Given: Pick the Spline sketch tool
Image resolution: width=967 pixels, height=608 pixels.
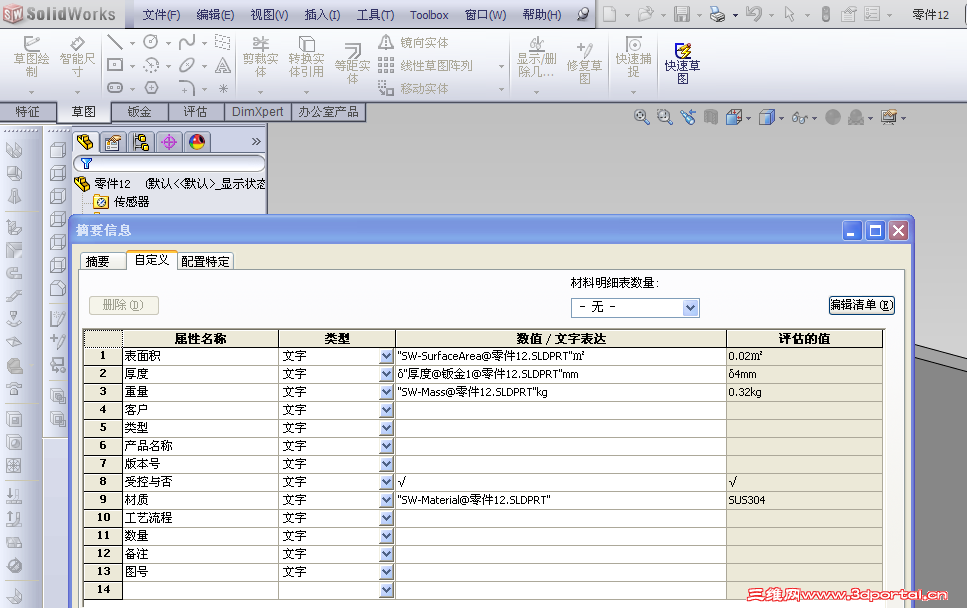Looking at the screenshot, I should tap(187, 42).
